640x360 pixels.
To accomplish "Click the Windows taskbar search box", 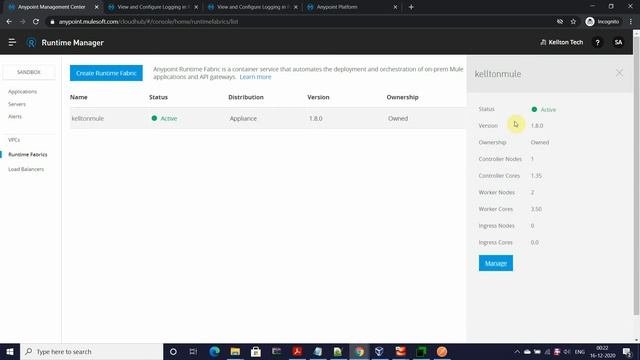I will tap(91, 351).
